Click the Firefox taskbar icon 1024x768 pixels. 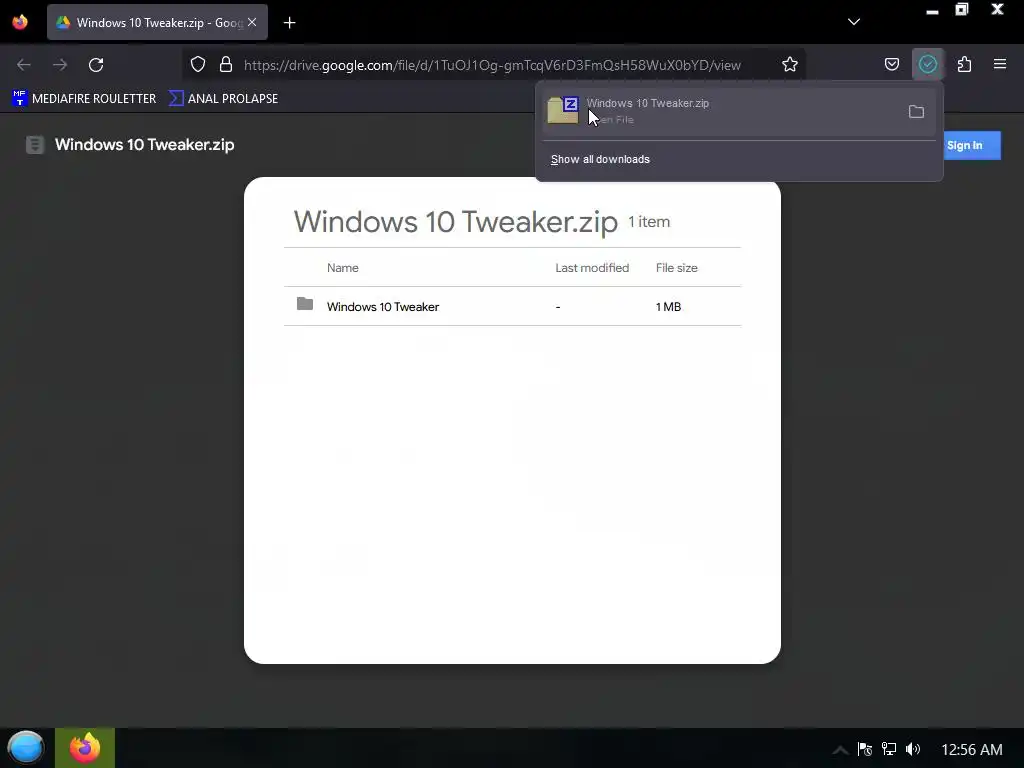85,748
